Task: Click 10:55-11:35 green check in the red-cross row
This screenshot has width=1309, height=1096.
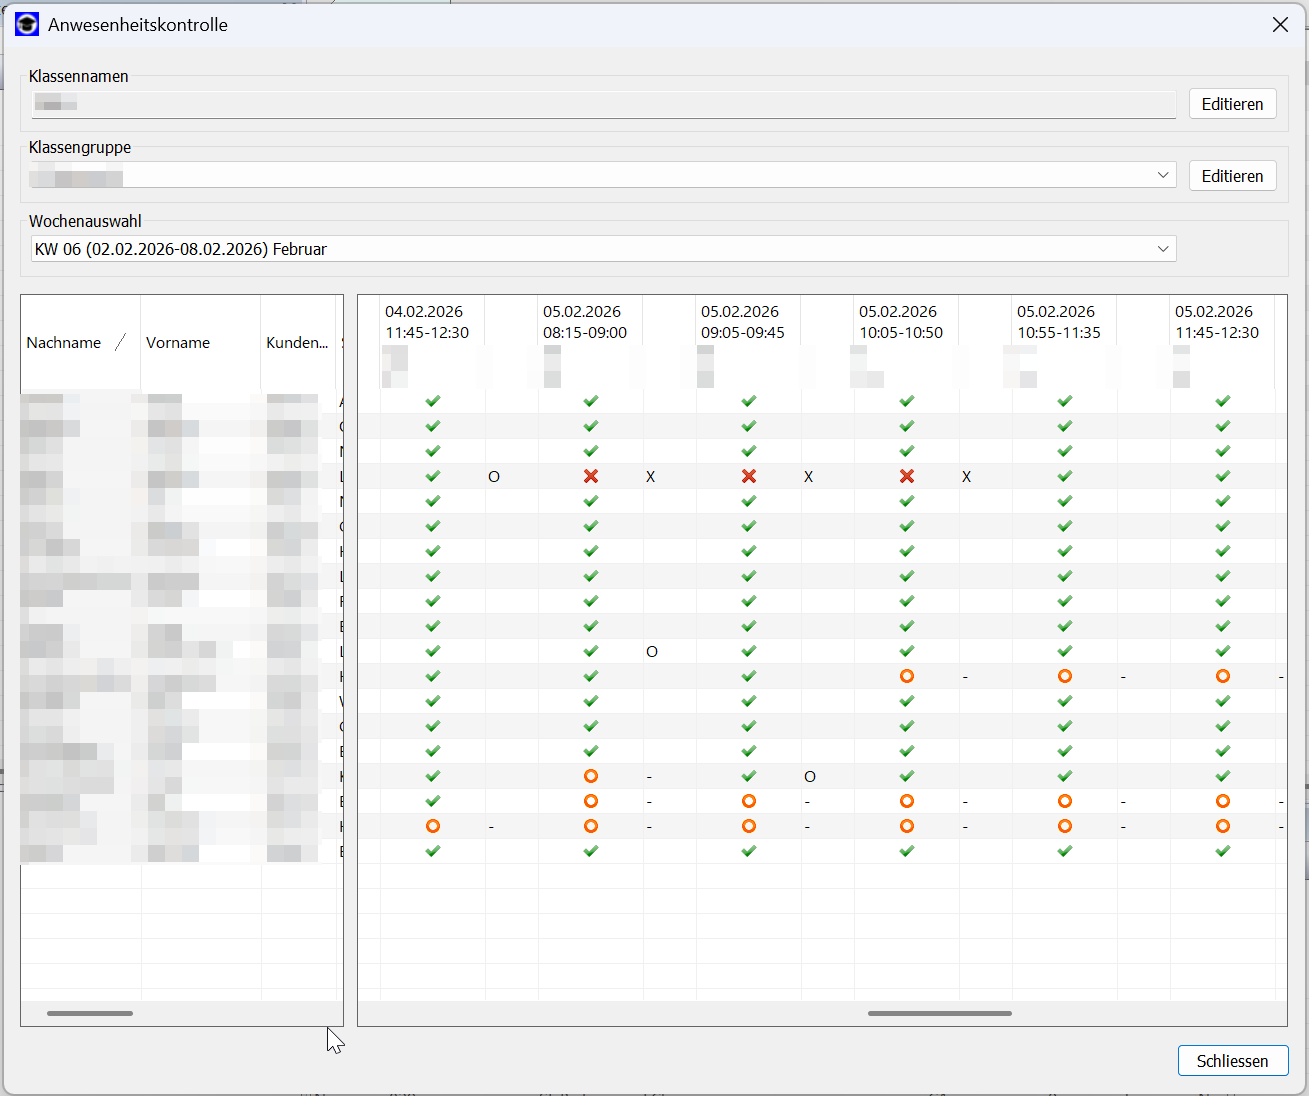Action: click(1065, 476)
